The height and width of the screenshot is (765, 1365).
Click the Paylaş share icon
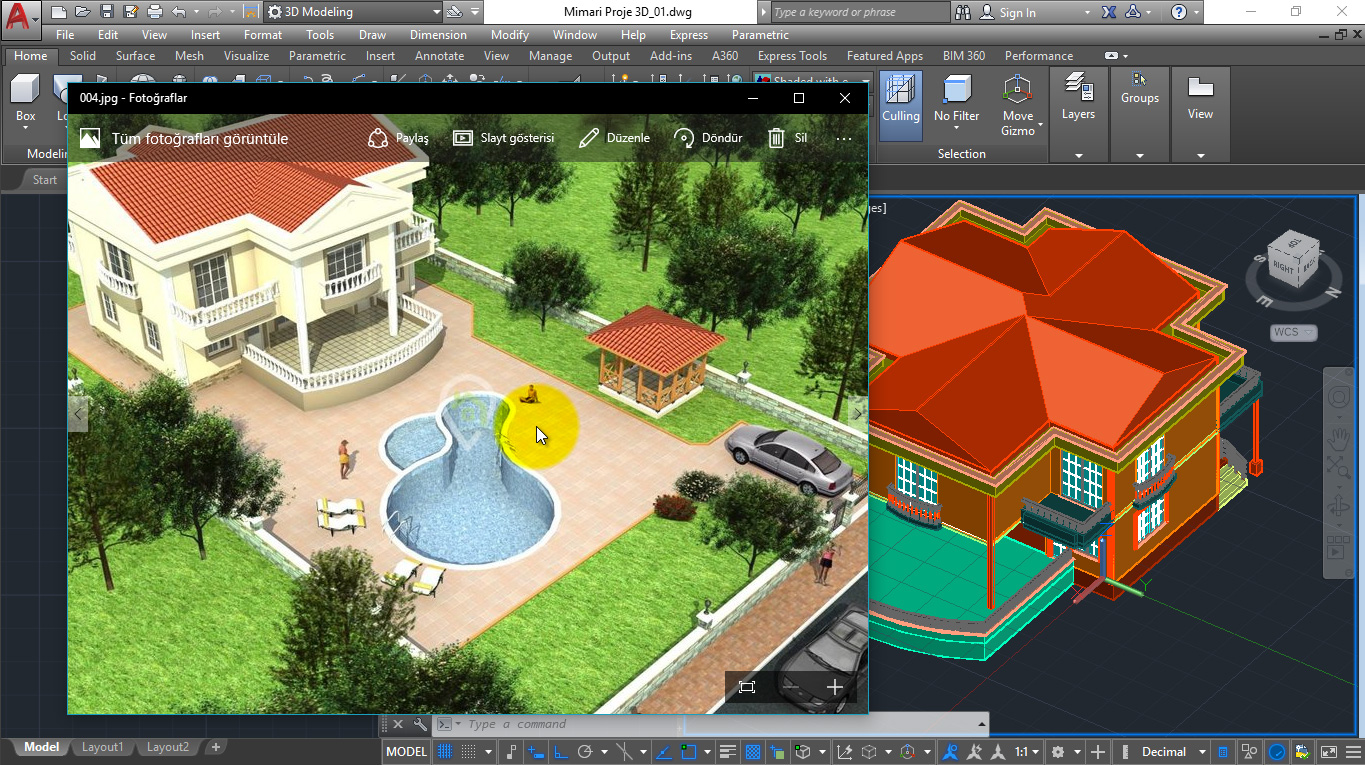tap(378, 138)
